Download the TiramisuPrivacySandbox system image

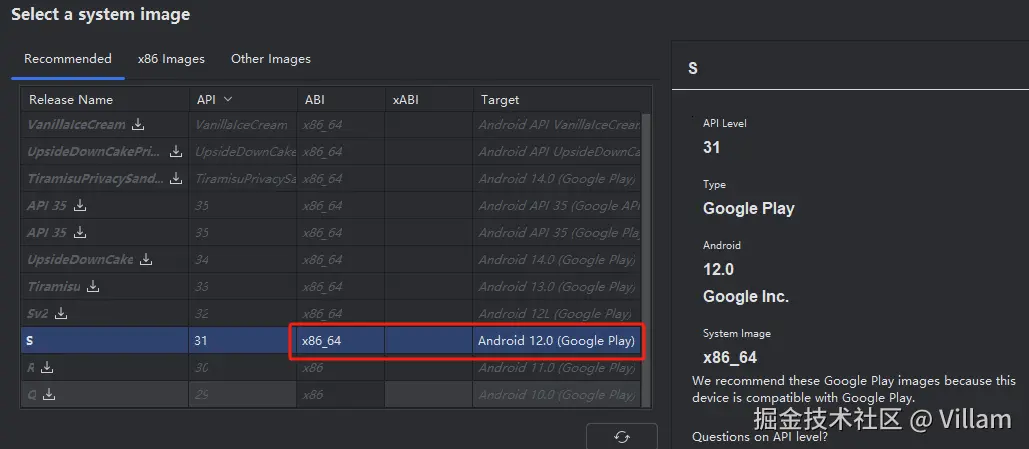[x=176, y=179]
